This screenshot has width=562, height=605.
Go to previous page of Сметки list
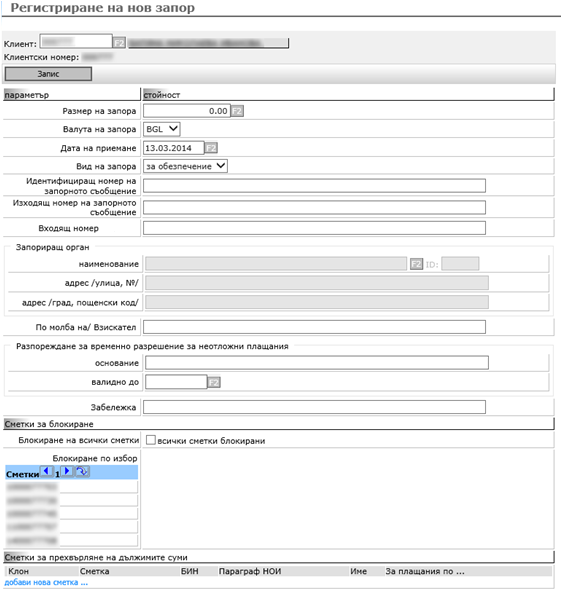pos(47,471)
